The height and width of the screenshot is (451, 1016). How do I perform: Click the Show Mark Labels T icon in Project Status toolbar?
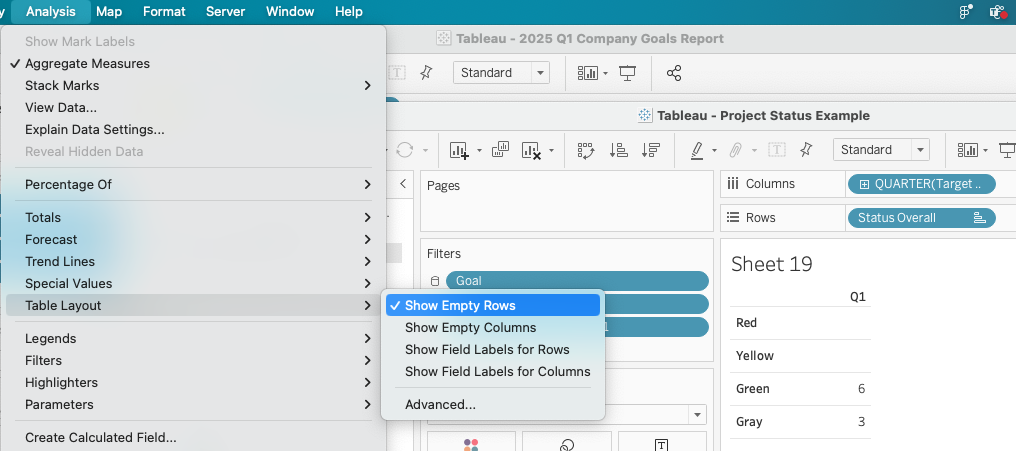(x=776, y=150)
